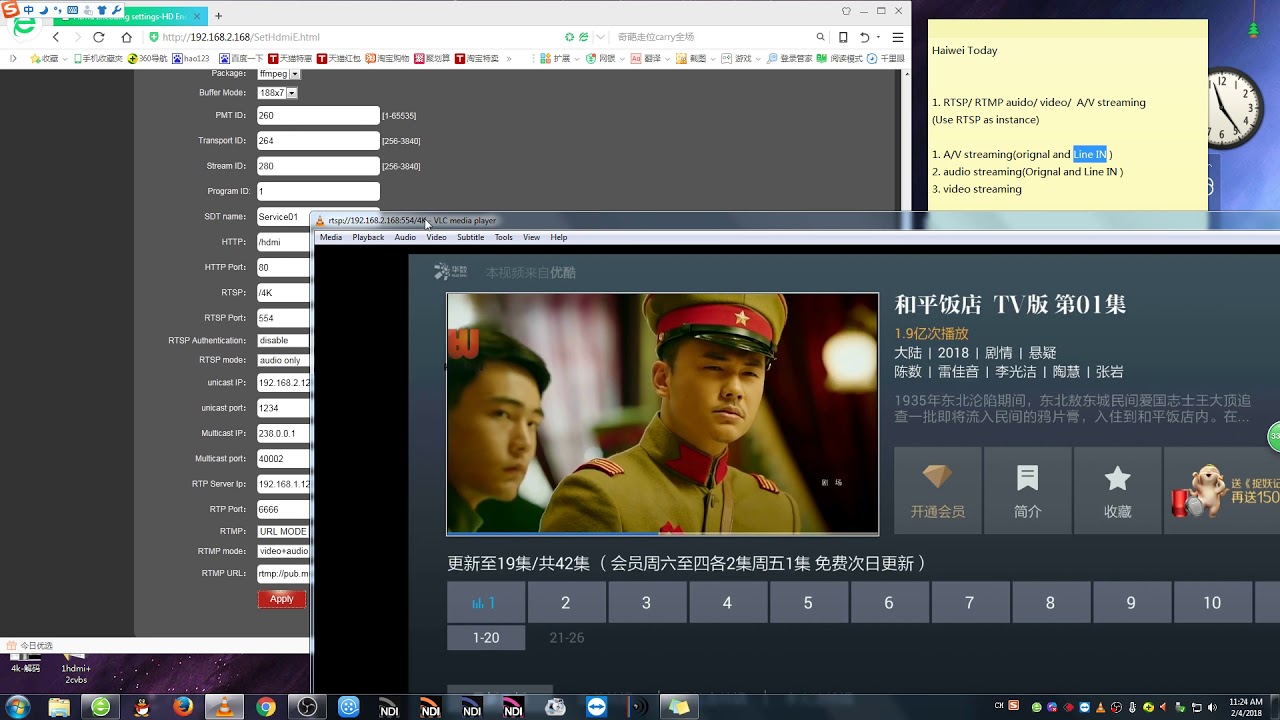The height and width of the screenshot is (720, 1280).
Task: Click the volume icon in system tray
Action: tap(1213, 707)
